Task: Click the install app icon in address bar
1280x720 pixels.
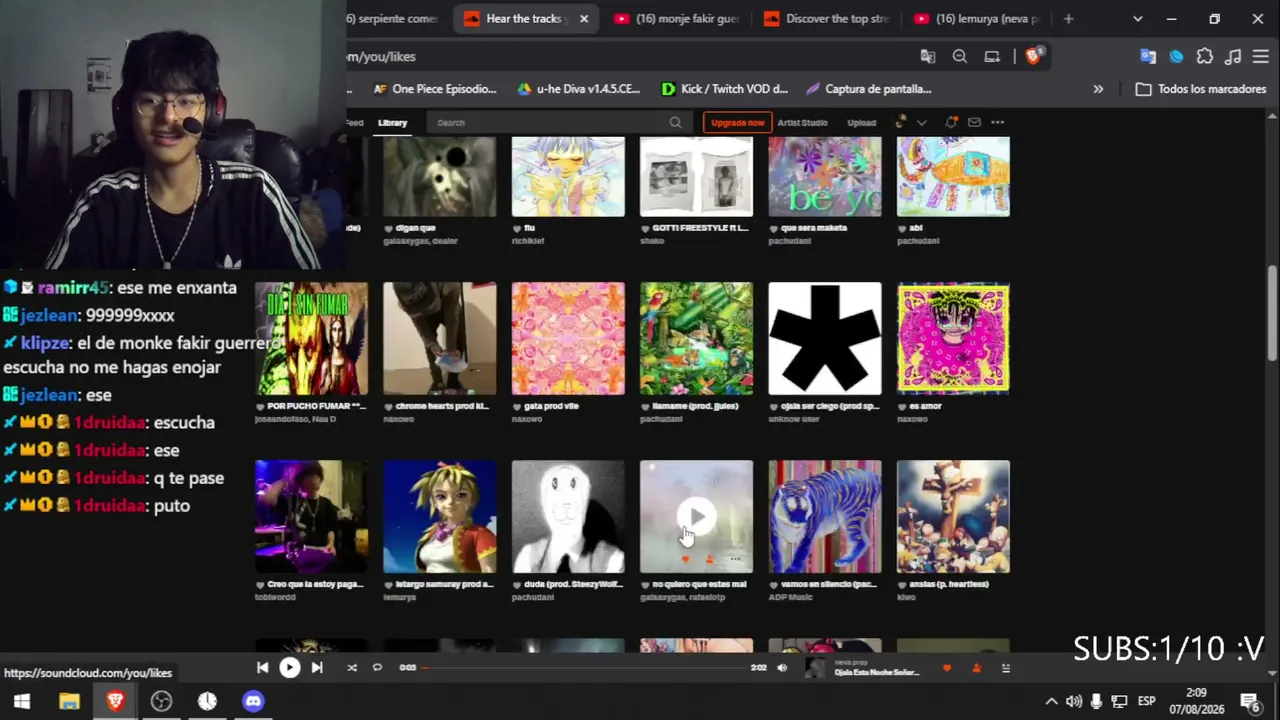Action: [x=992, y=57]
